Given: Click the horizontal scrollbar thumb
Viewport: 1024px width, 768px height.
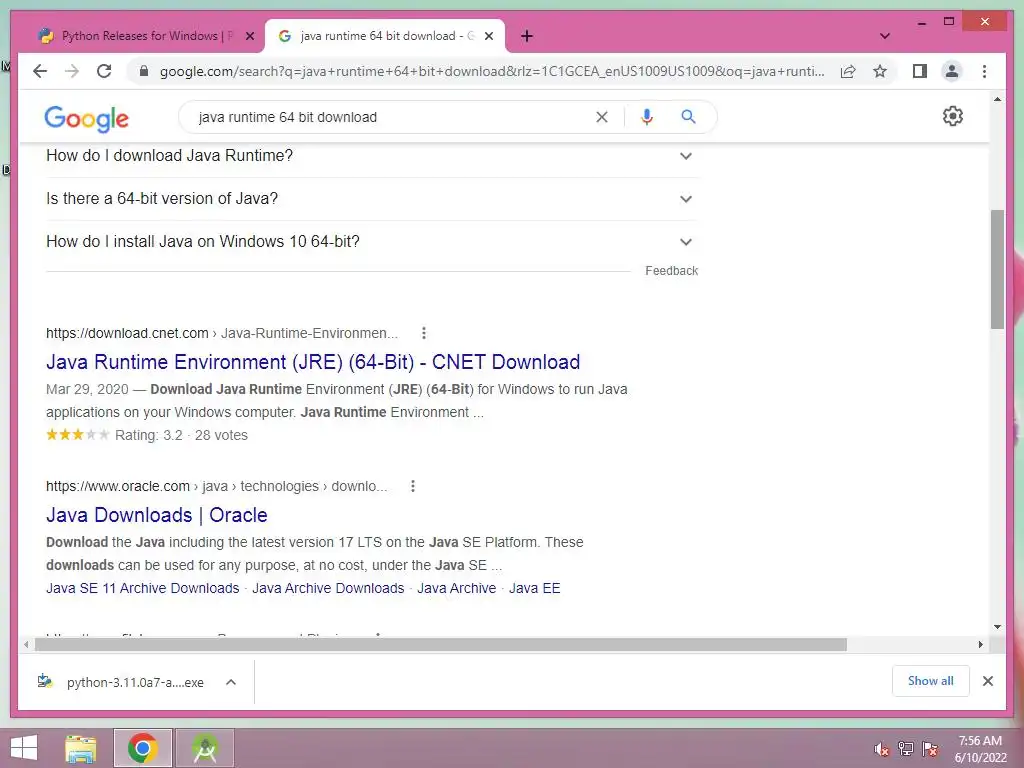Looking at the screenshot, I should tap(441, 645).
